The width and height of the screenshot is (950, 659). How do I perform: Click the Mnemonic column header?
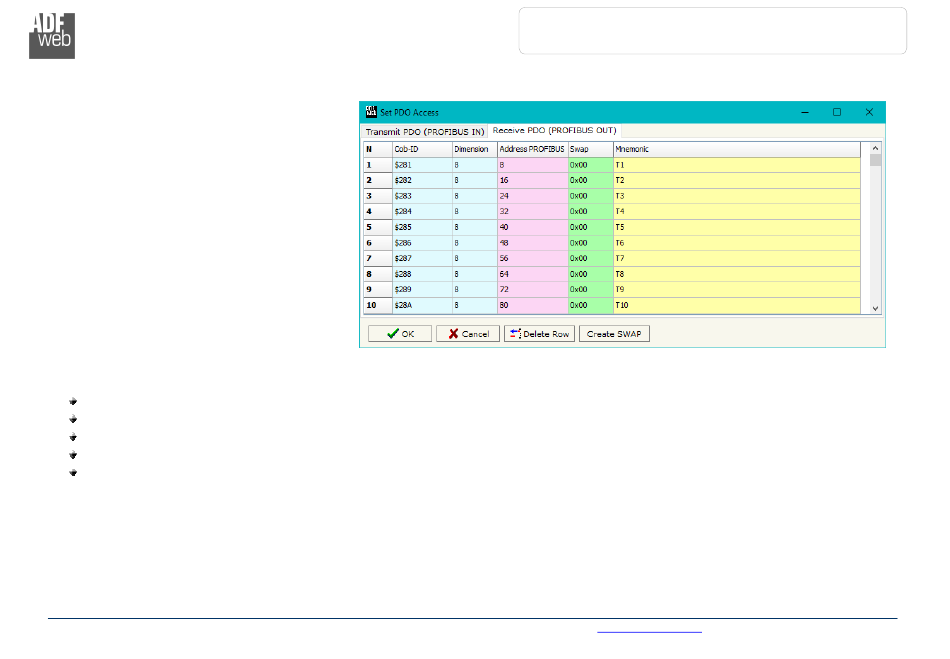737,149
